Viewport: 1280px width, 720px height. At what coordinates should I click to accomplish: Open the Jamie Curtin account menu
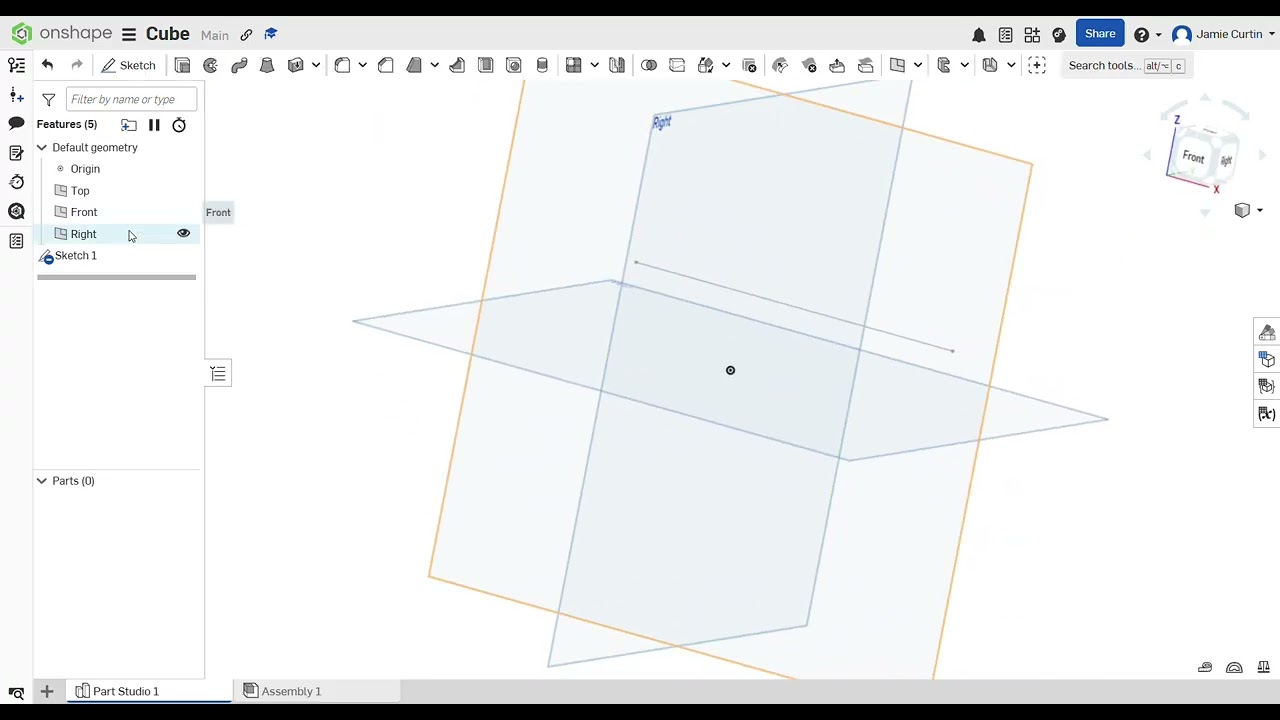(1222, 34)
